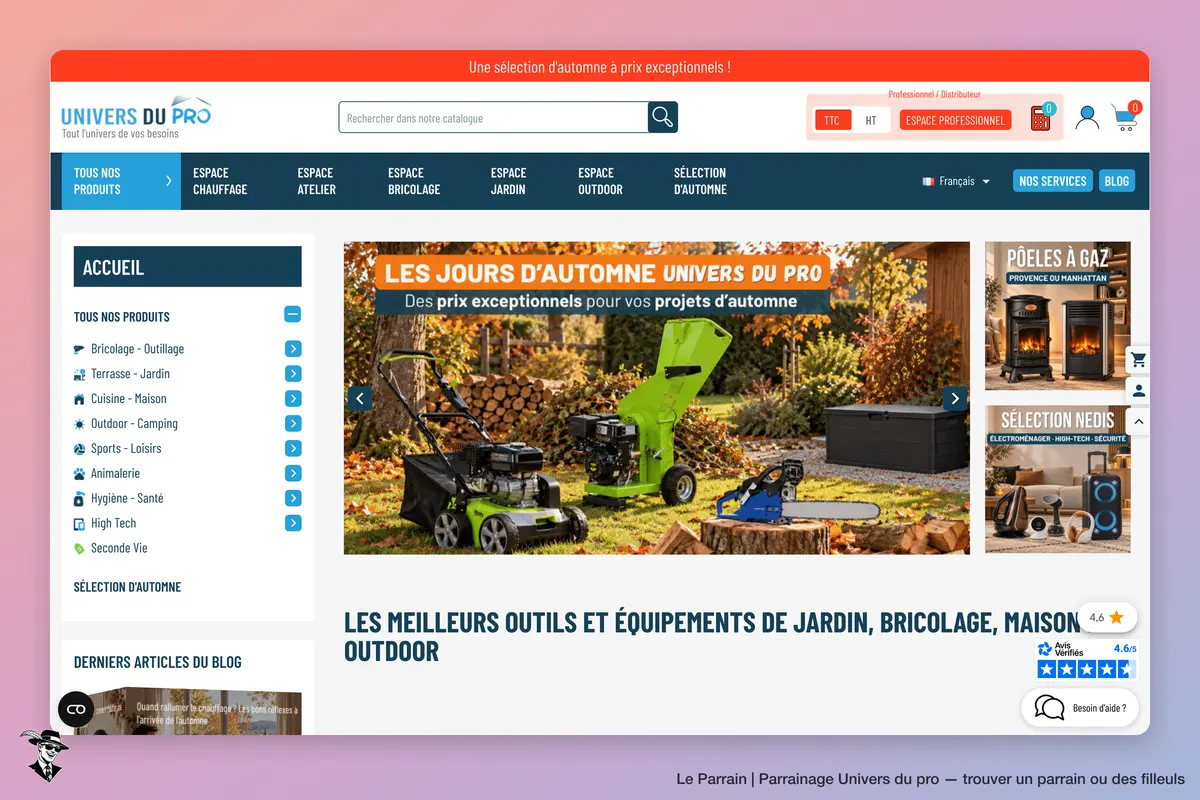Click the round dark accessibility widget button
Image resolution: width=1200 pixels, height=800 pixels.
76,709
